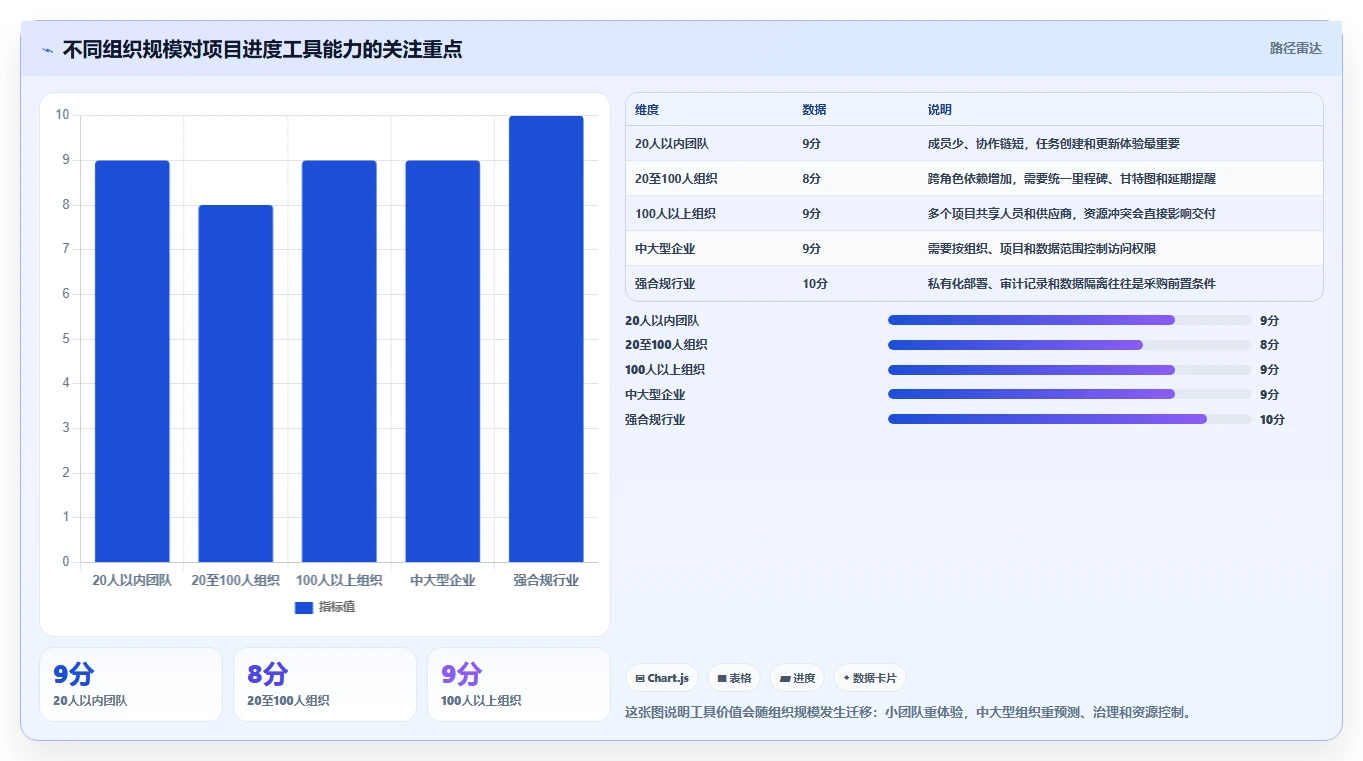The width and height of the screenshot is (1363, 761).
Task: Open the 9分 100人以上组织 data card
Action: (x=519, y=684)
